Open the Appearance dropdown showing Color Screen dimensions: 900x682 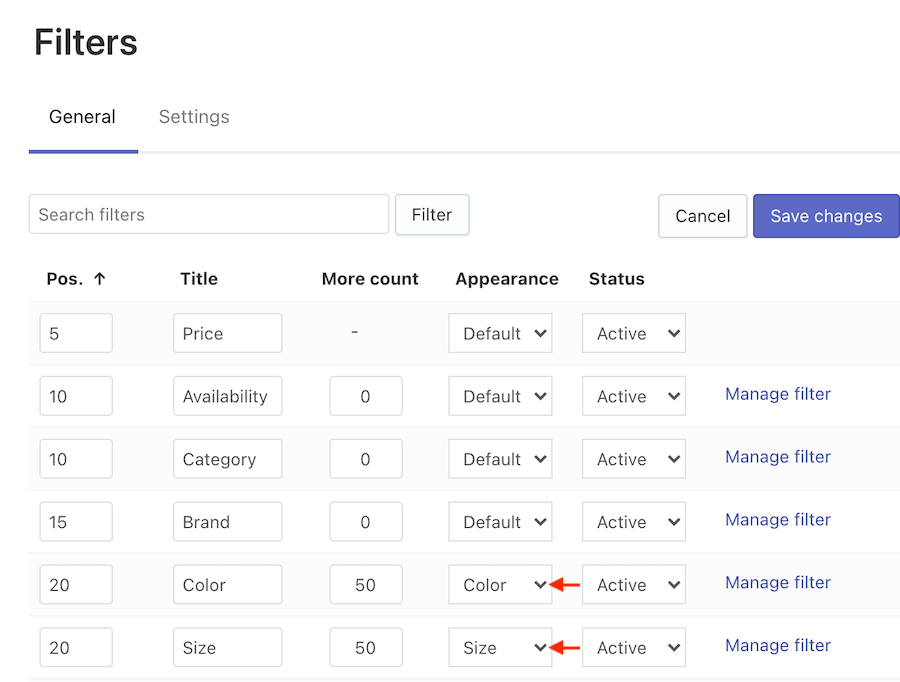[500, 584]
